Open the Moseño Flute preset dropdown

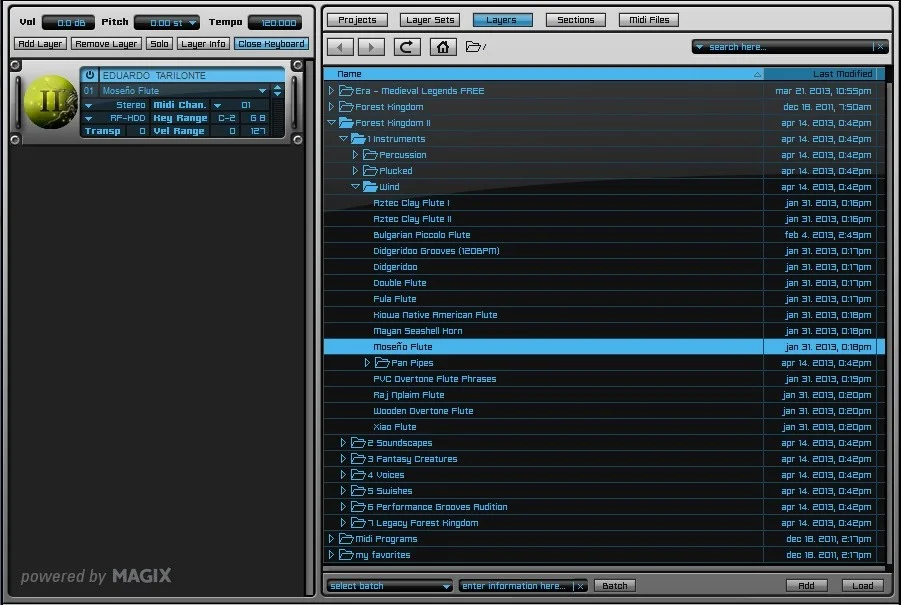(263, 91)
